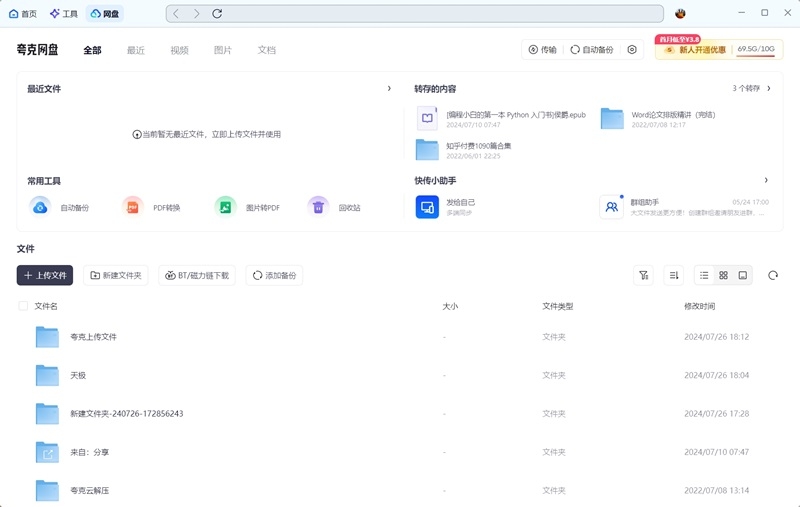Click the 上传文件 upload button
Screen dimensions: 800x507
(45, 275)
